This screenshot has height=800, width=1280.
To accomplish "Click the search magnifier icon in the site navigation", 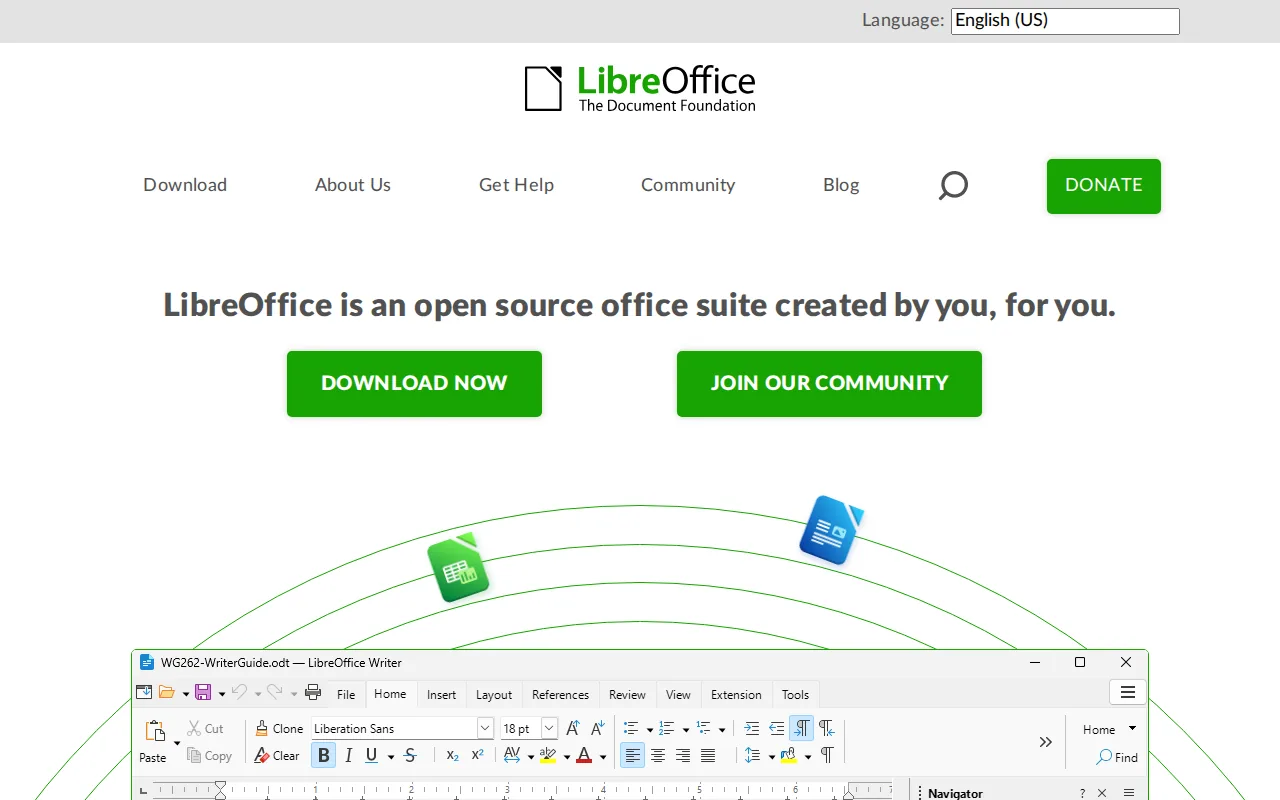I will [x=953, y=186].
